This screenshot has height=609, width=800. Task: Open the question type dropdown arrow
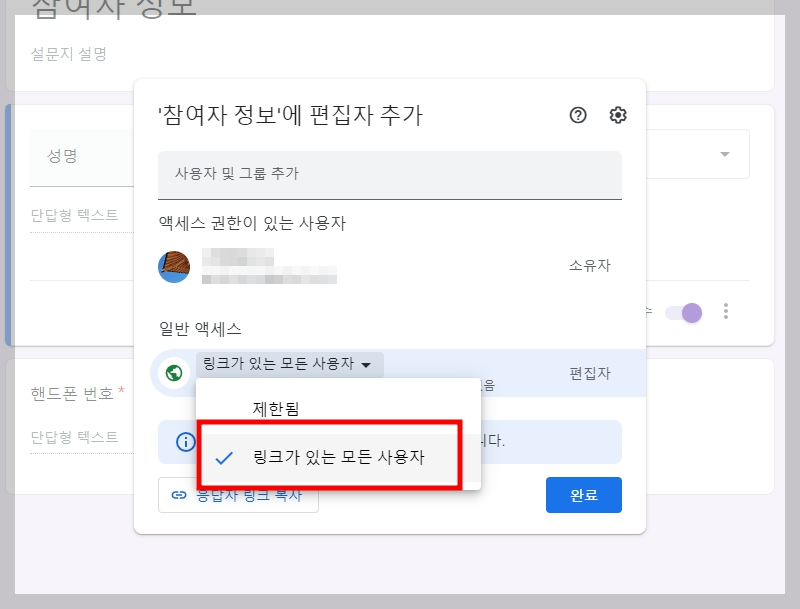(x=724, y=153)
